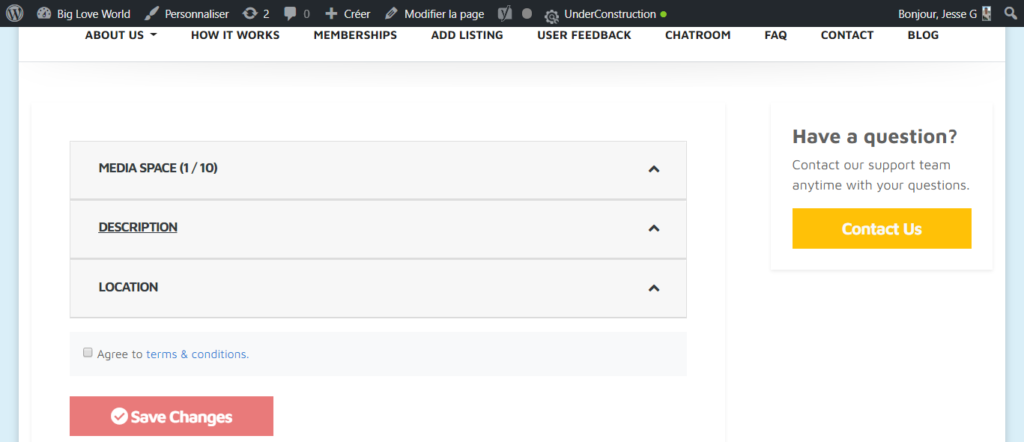Expand the Description section chevron
This screenshot has height=442, width=1024.
(654, 228)
